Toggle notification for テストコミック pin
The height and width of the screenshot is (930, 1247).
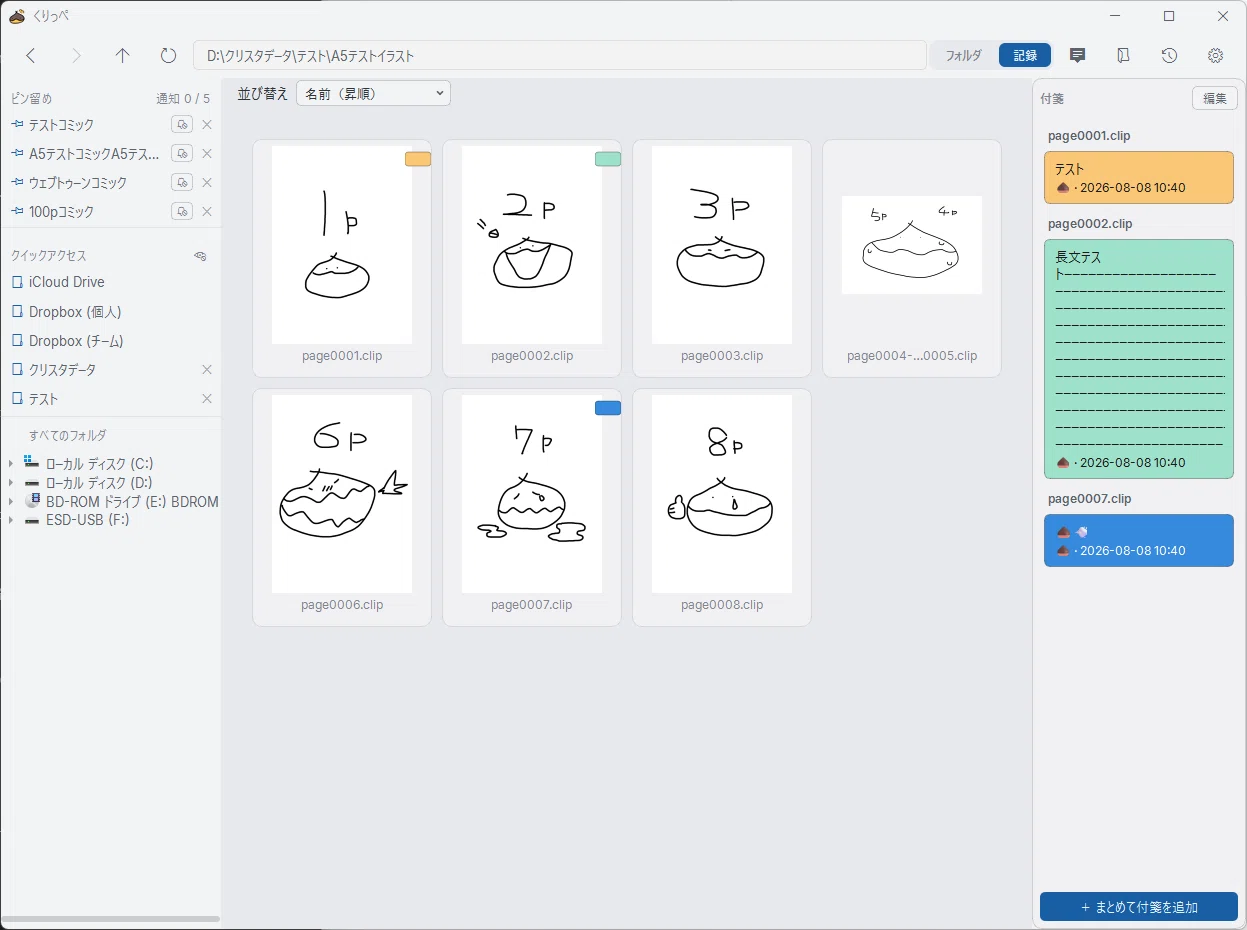point(181,125)
